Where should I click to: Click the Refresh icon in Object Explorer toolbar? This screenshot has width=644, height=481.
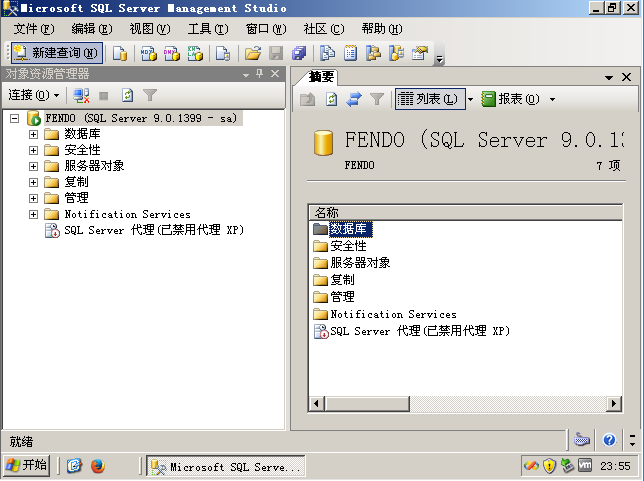pyautogui.click(x=127, y=95)
